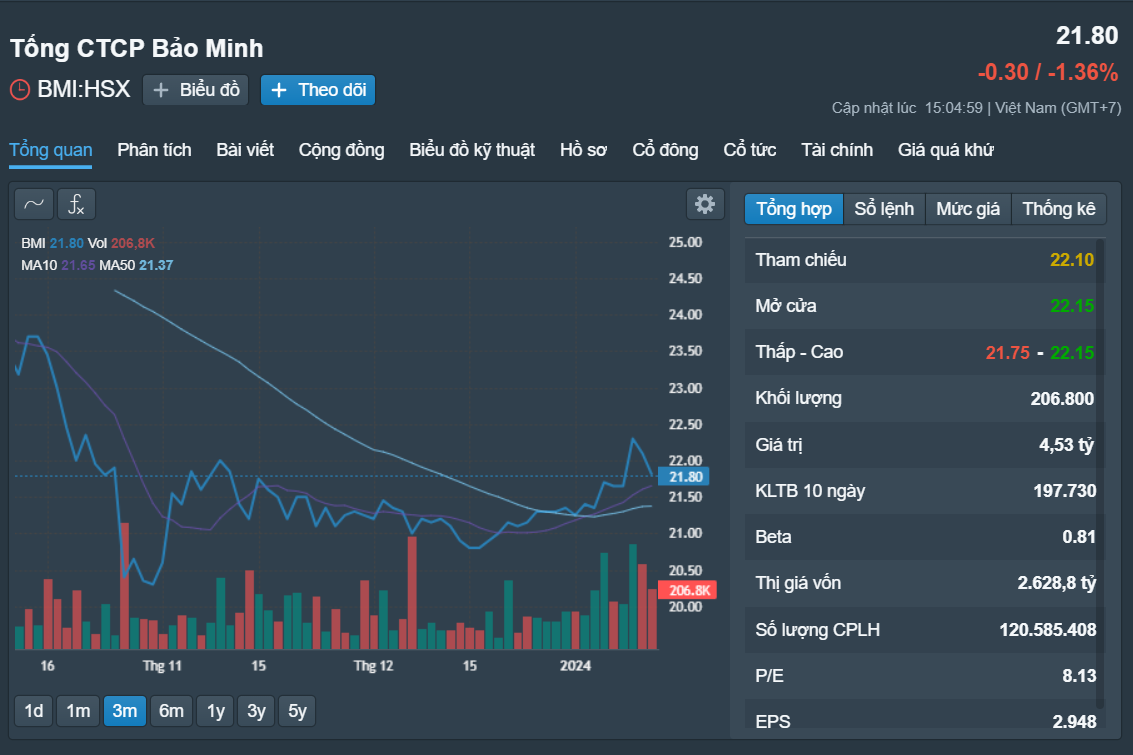Open the Cổ đông tab

[665, 150]
